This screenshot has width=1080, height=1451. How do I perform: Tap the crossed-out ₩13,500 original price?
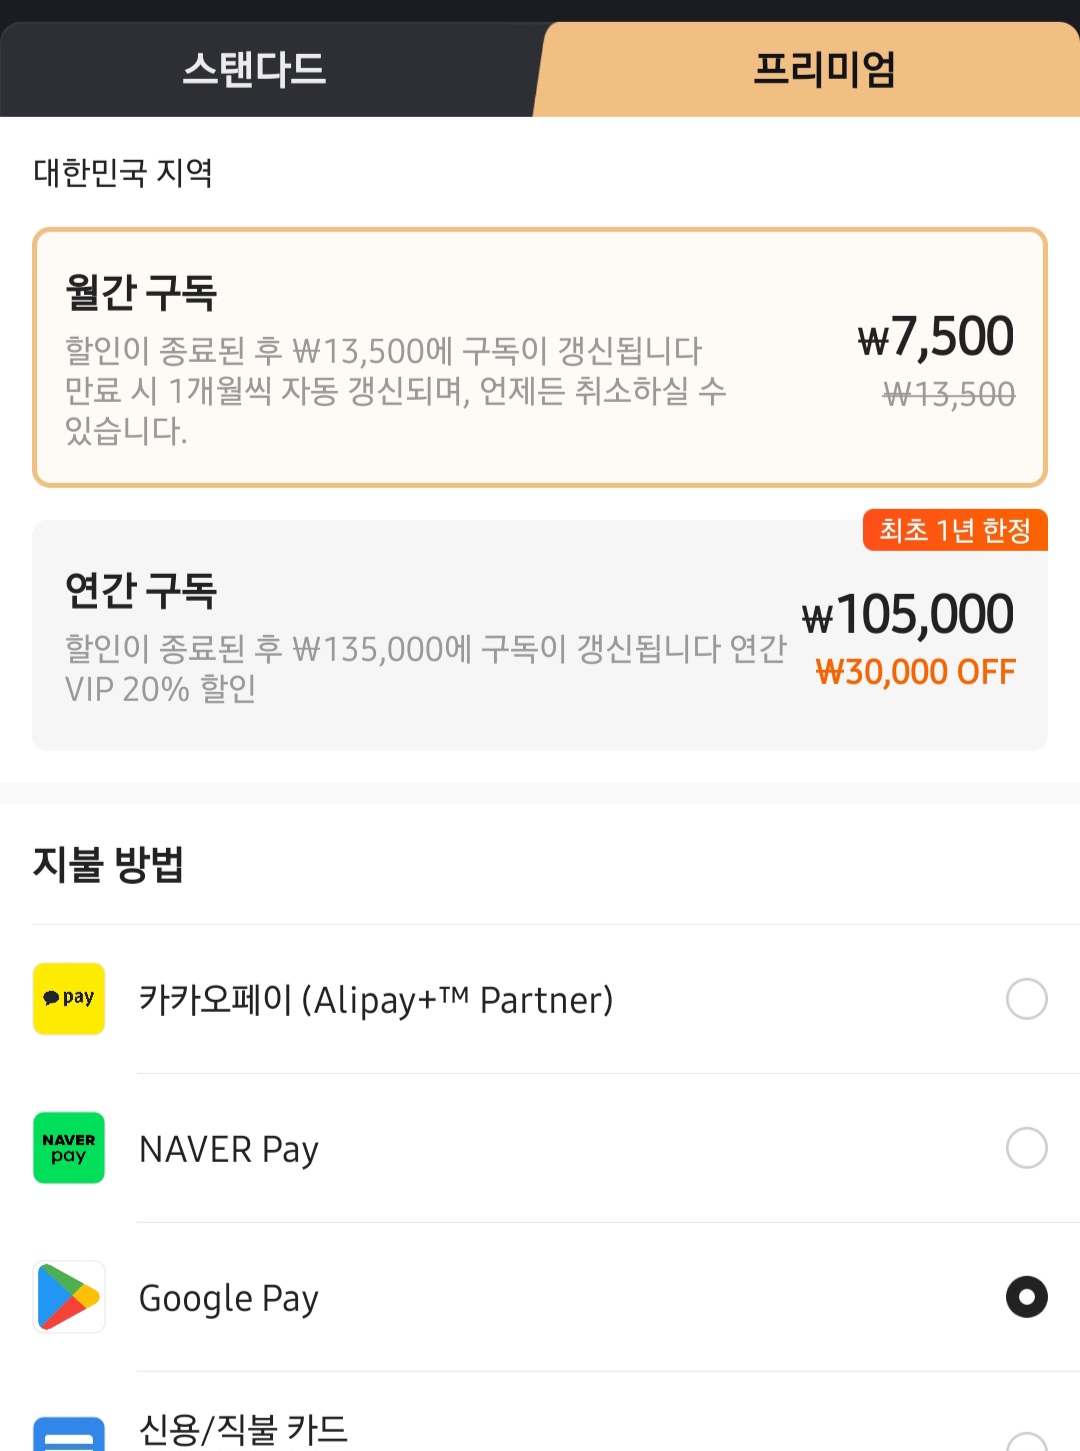949,394
